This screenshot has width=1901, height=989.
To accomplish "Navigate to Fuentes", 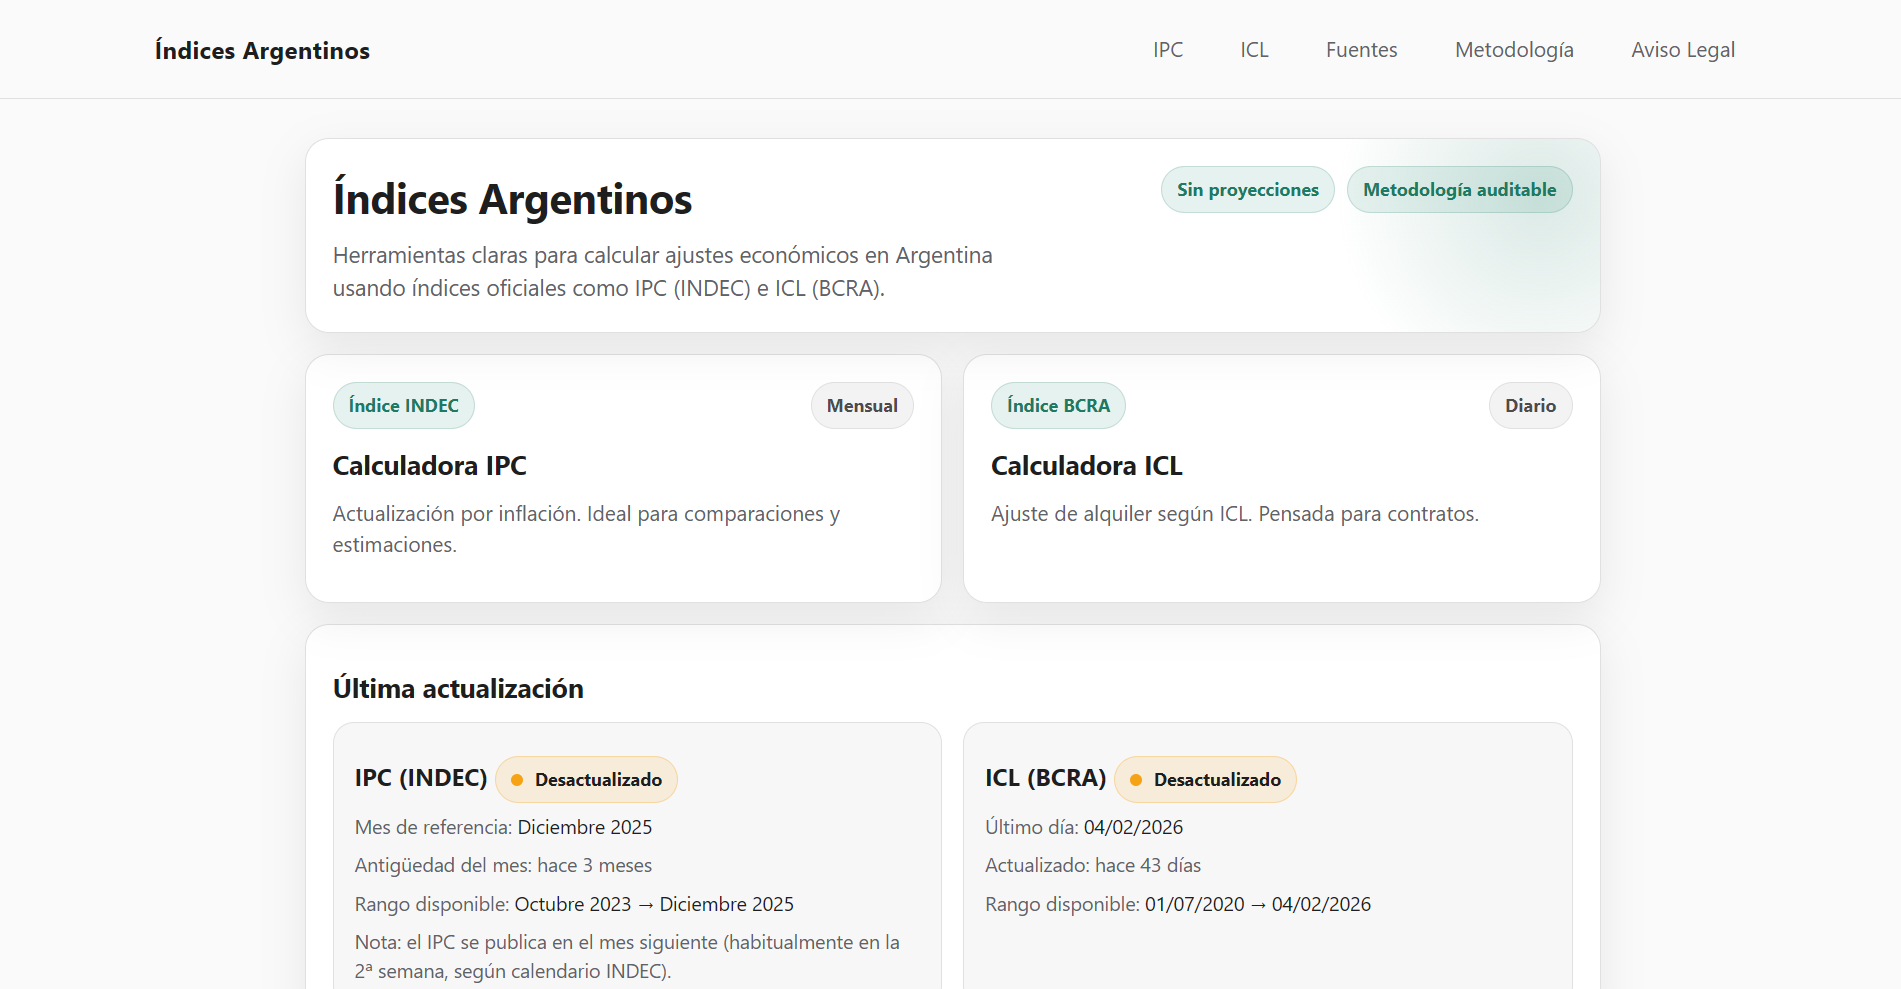I will [1361, 49].
